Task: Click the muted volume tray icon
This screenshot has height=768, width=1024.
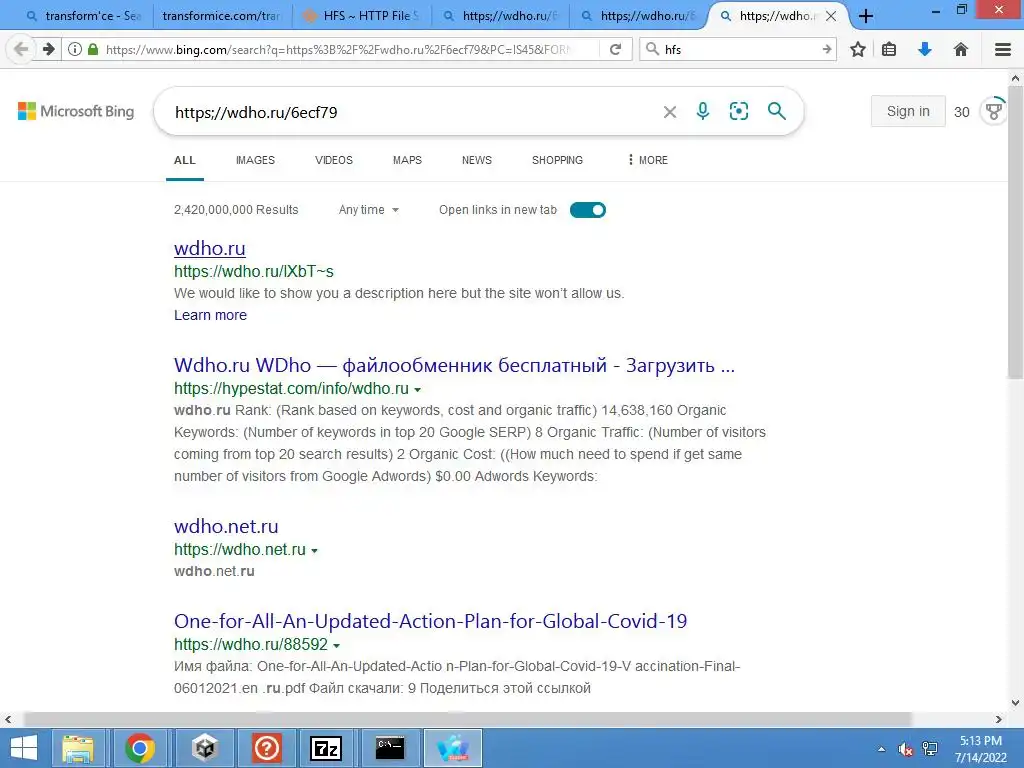Action: (x=906, y=749)
